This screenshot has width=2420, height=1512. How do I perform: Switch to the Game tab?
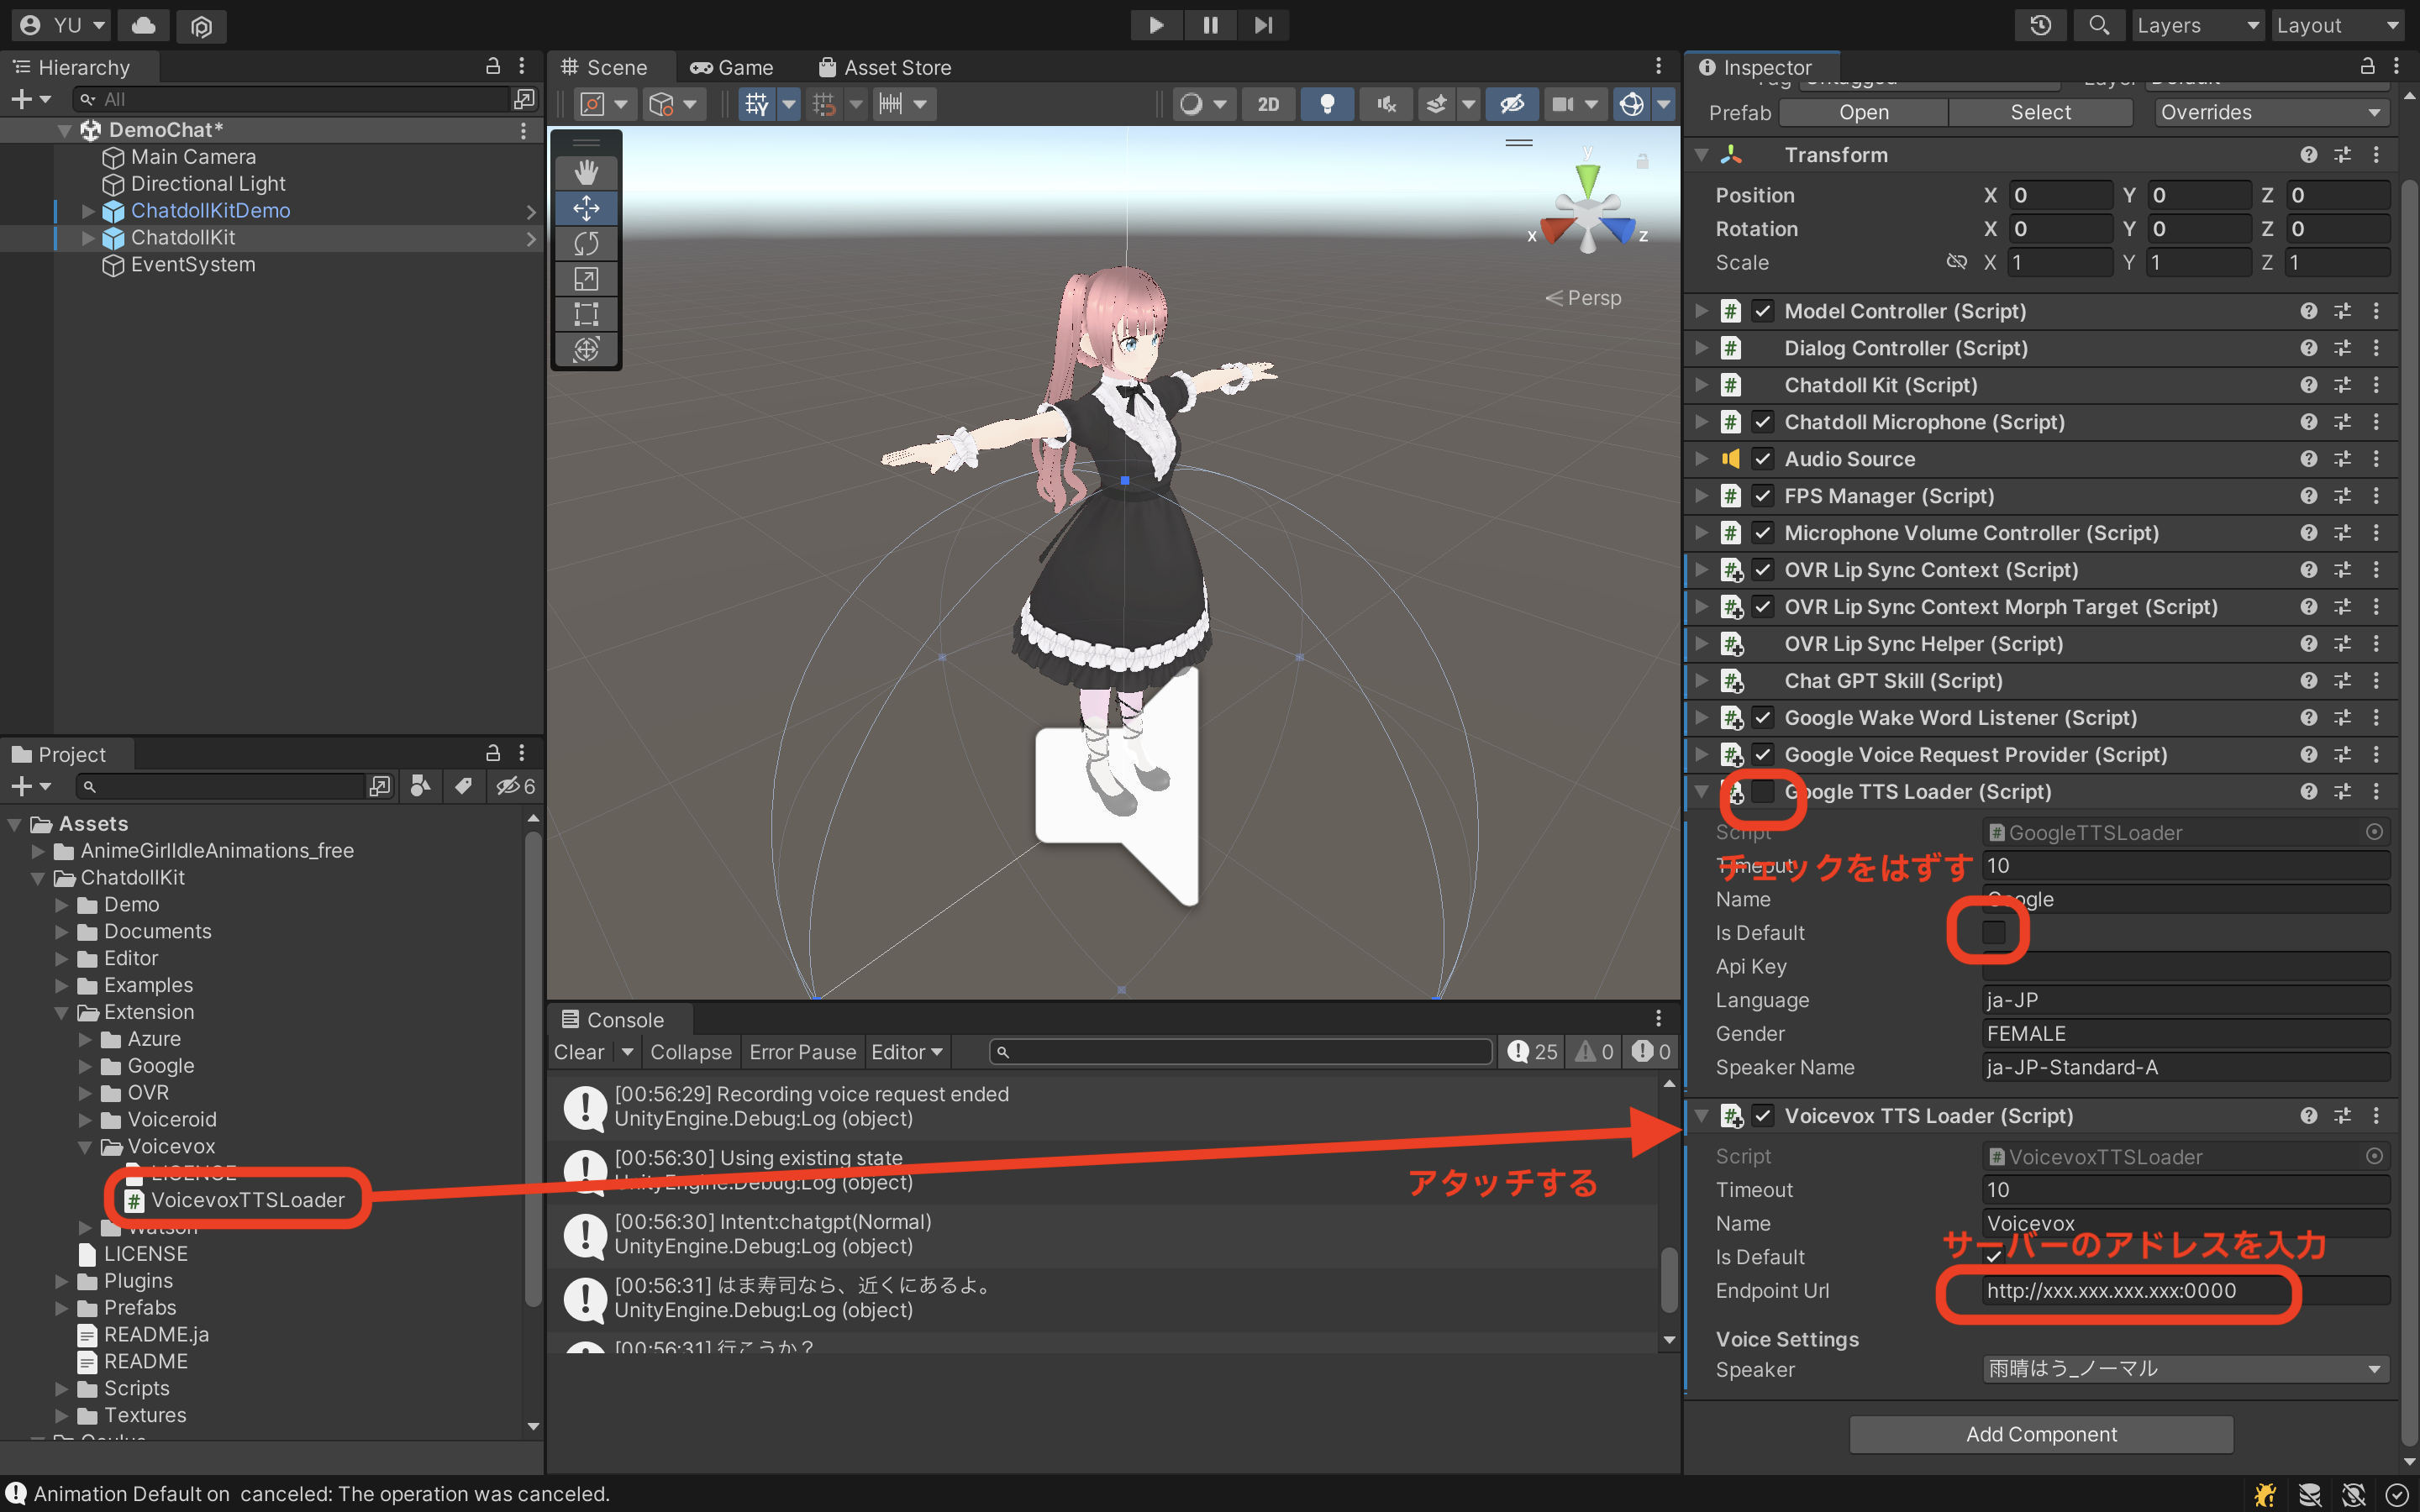(732, 67)
